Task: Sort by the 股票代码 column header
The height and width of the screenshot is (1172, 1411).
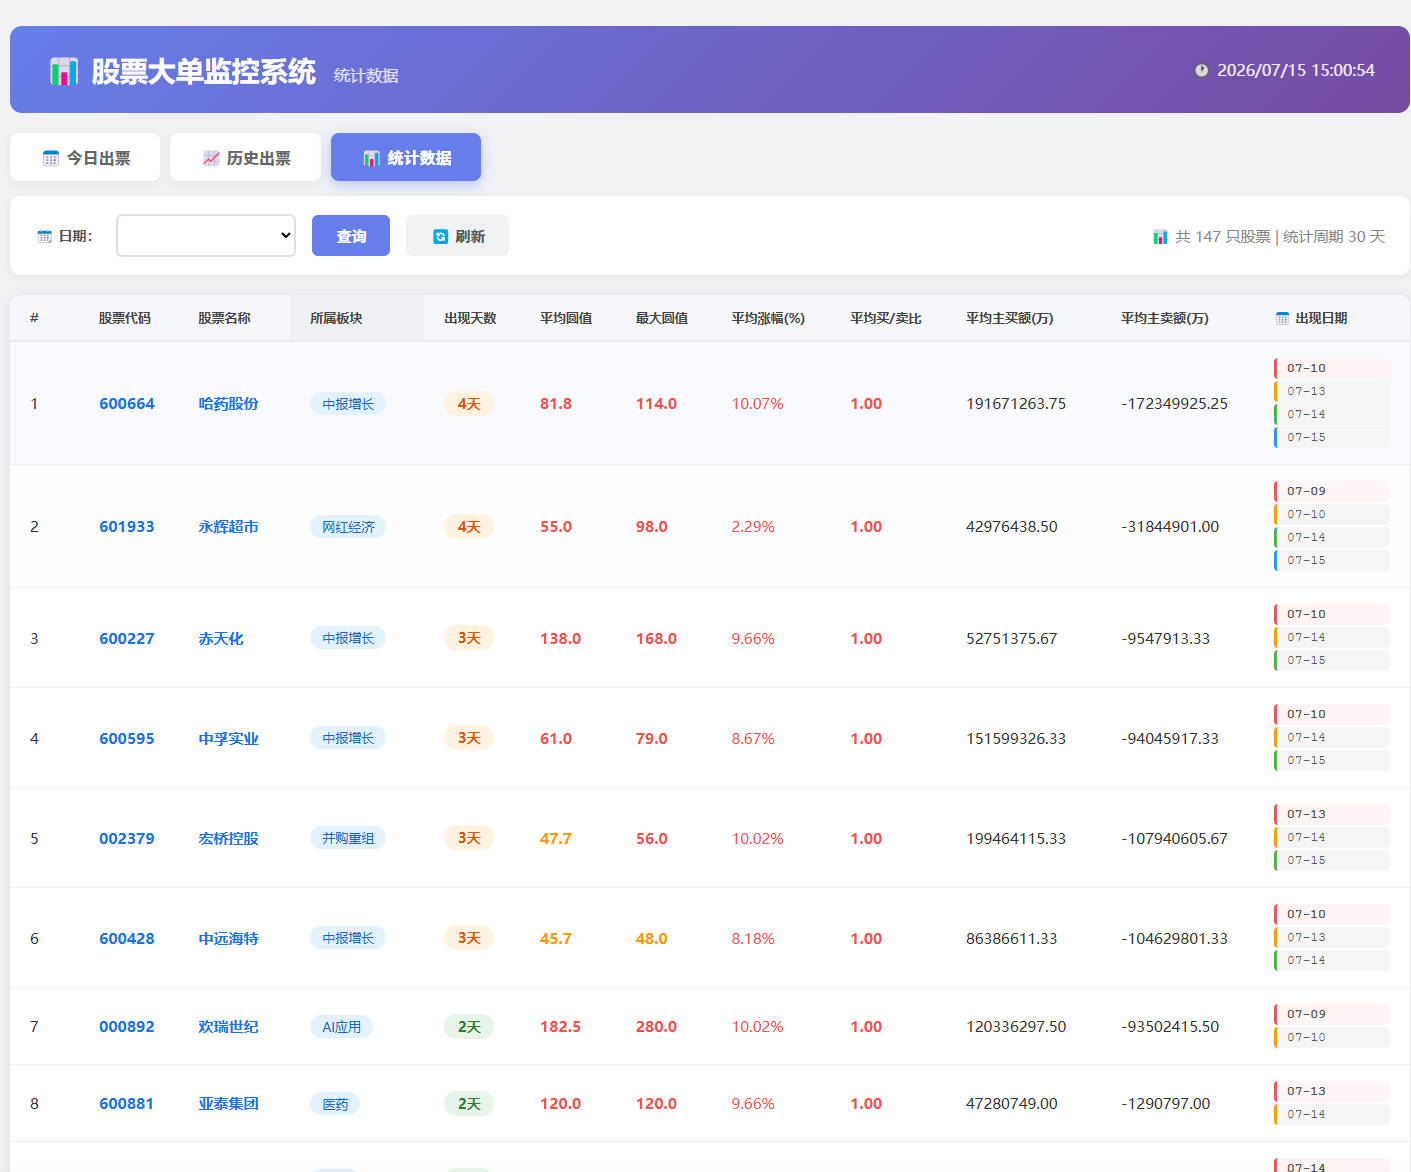Action: pos(125,318)
